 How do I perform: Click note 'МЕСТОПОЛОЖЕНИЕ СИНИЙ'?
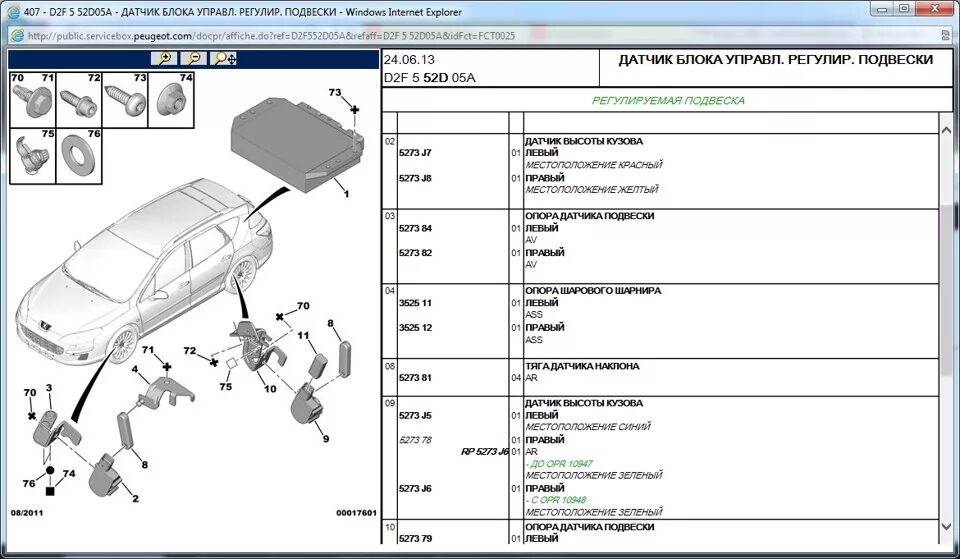[588, 427]
